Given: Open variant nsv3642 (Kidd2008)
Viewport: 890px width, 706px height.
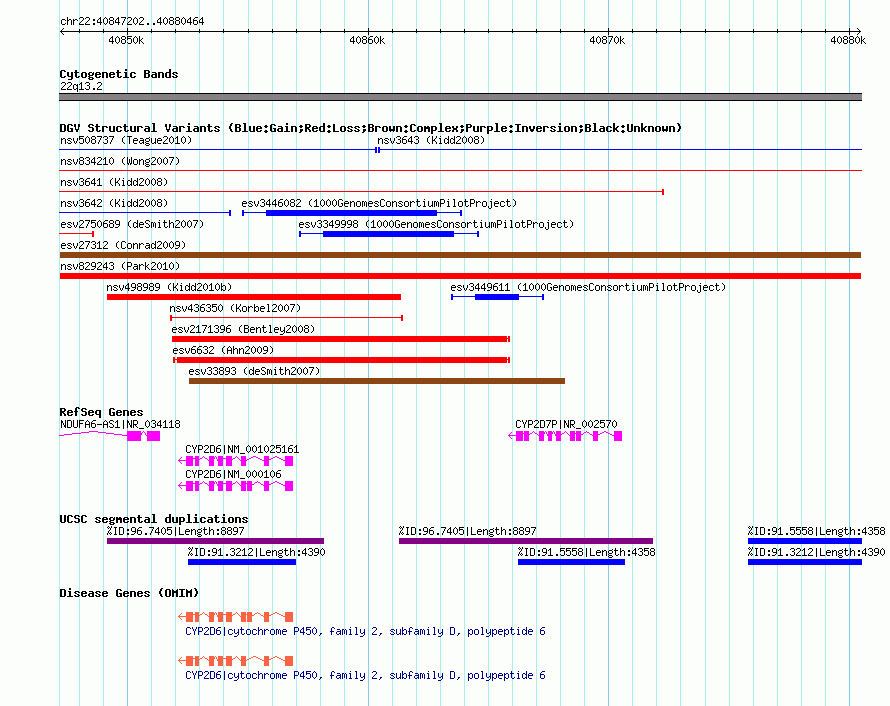Looking at the screenshot, I should tap(114, 203).
